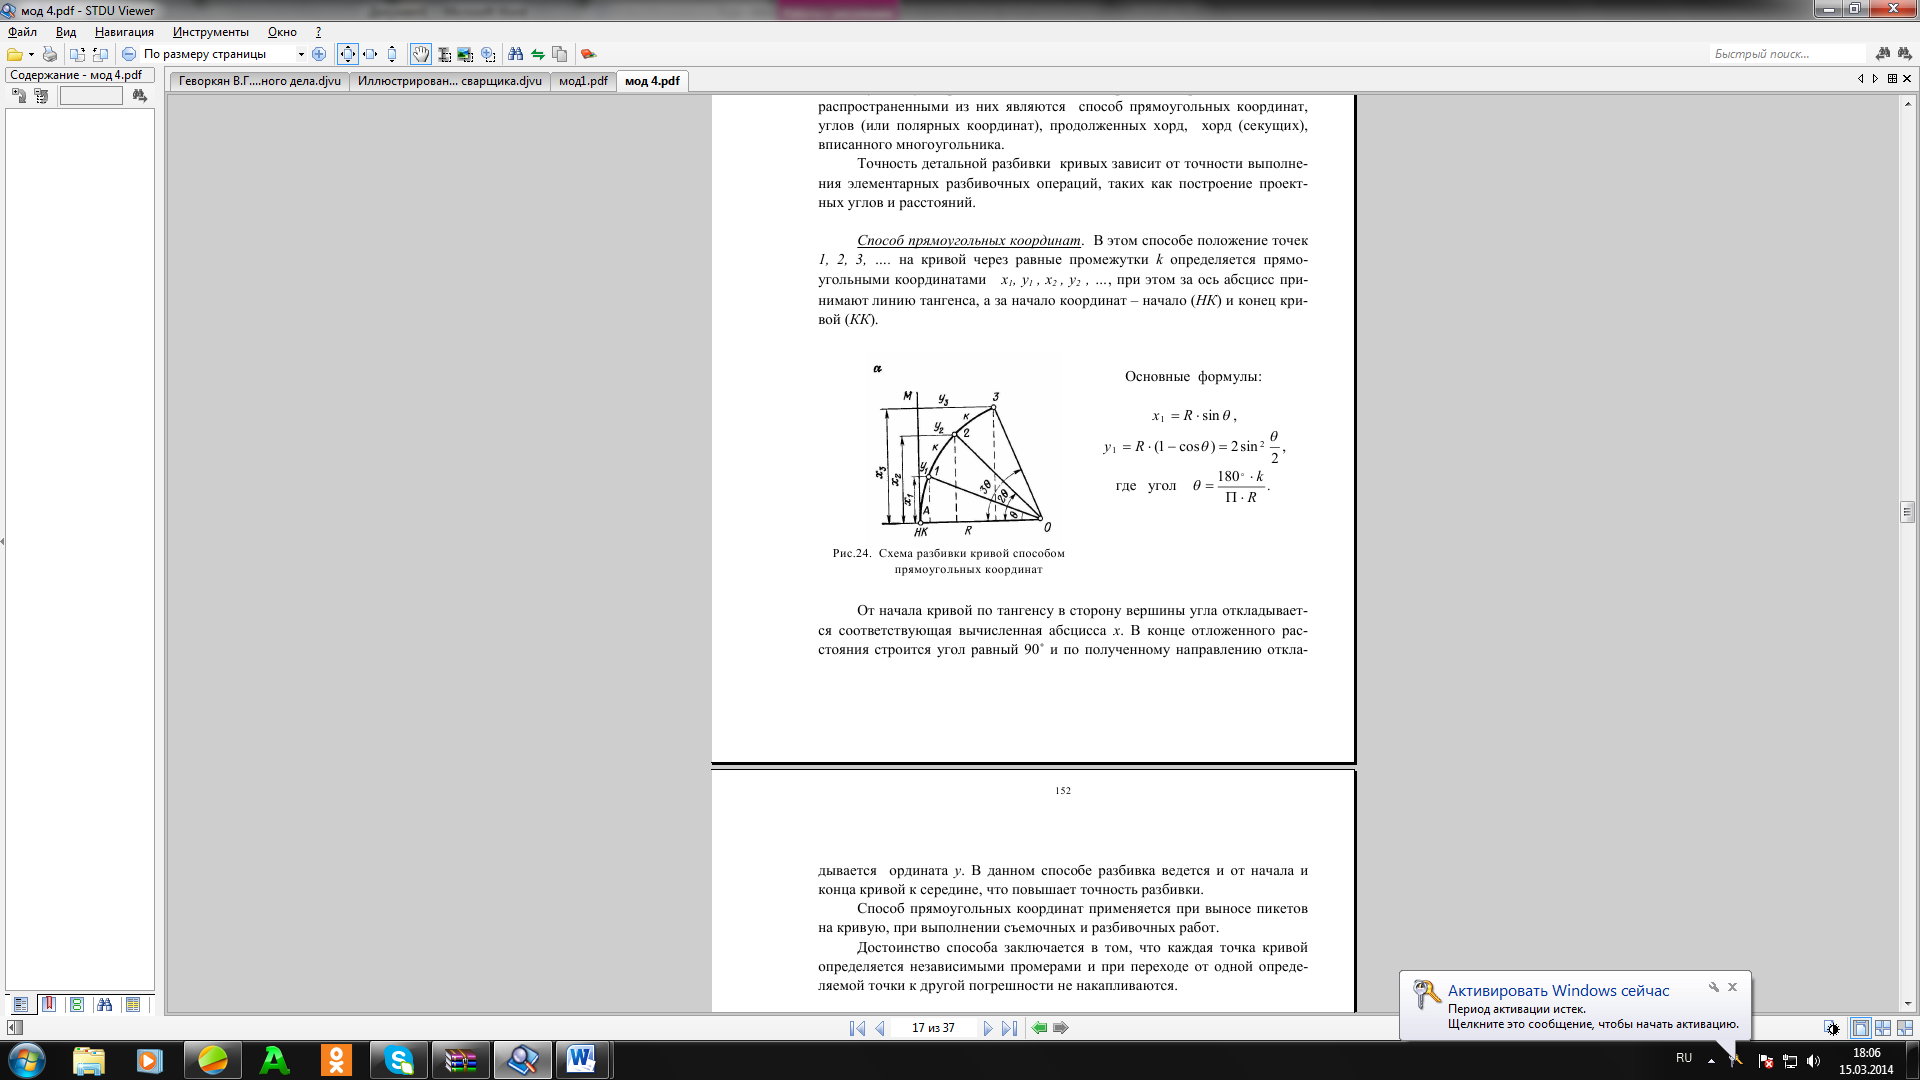Show the Bookmarks sidebar tab icon
Viewport: 1920px width, 1080px height.
(49, 1004)
